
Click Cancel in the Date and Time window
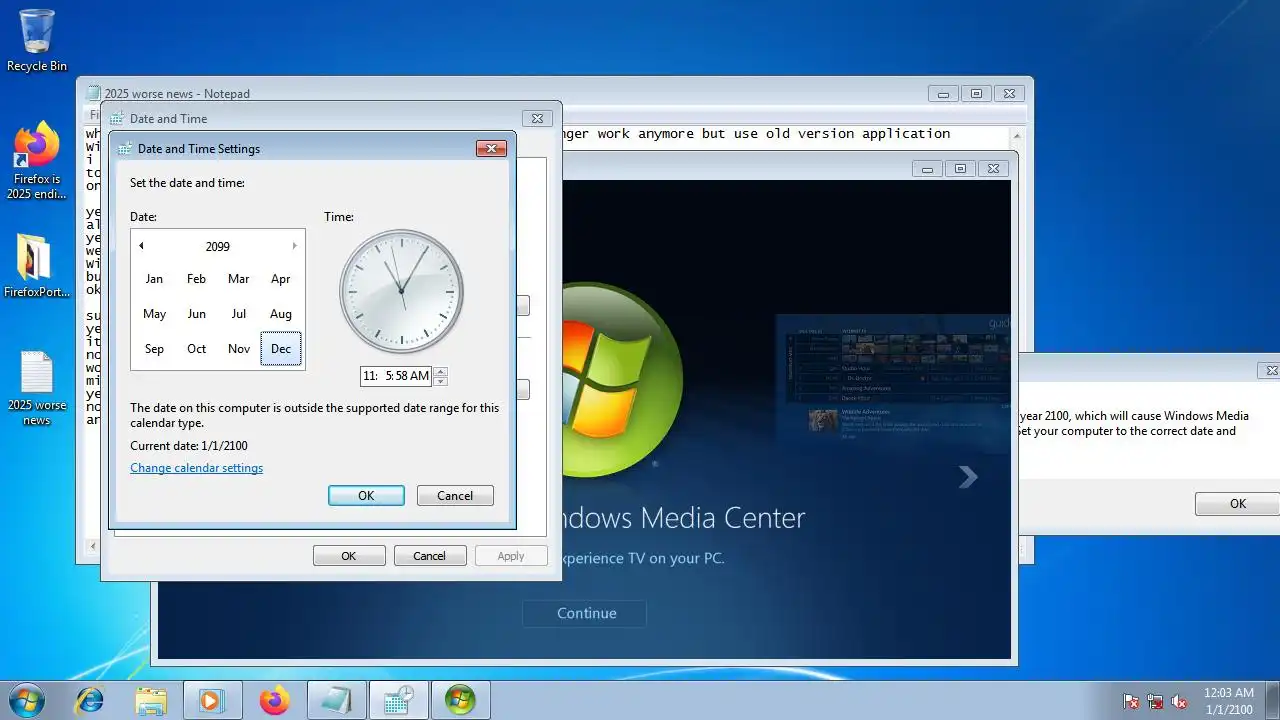click(x=430, y=556)
